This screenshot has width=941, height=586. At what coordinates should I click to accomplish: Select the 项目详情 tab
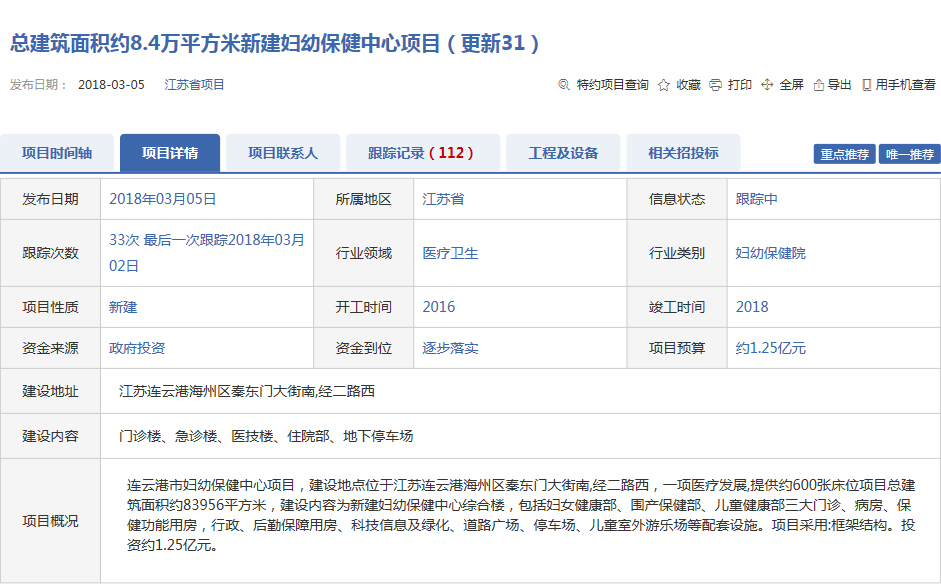tap(170, 153)
